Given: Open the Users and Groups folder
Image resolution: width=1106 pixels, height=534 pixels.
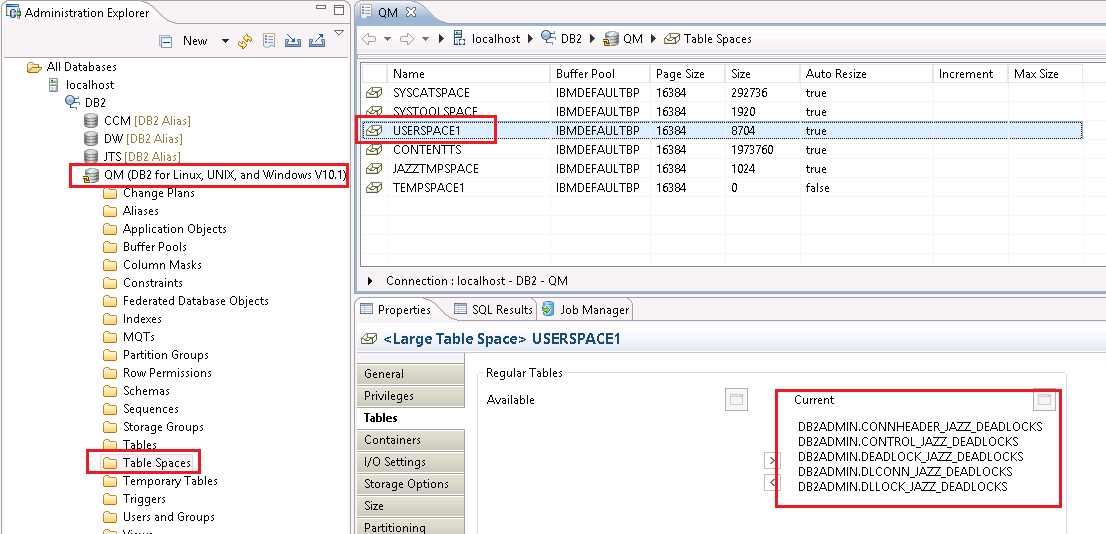Looking at the screenshot, I should (159, 517).
